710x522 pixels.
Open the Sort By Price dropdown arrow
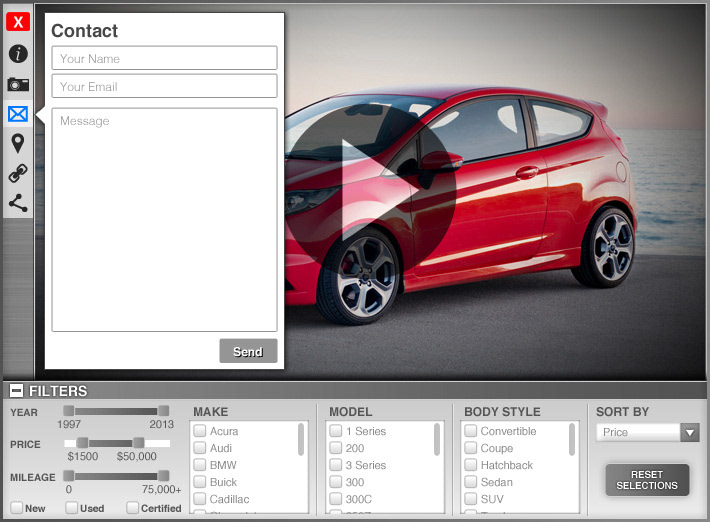pos(690,432)
